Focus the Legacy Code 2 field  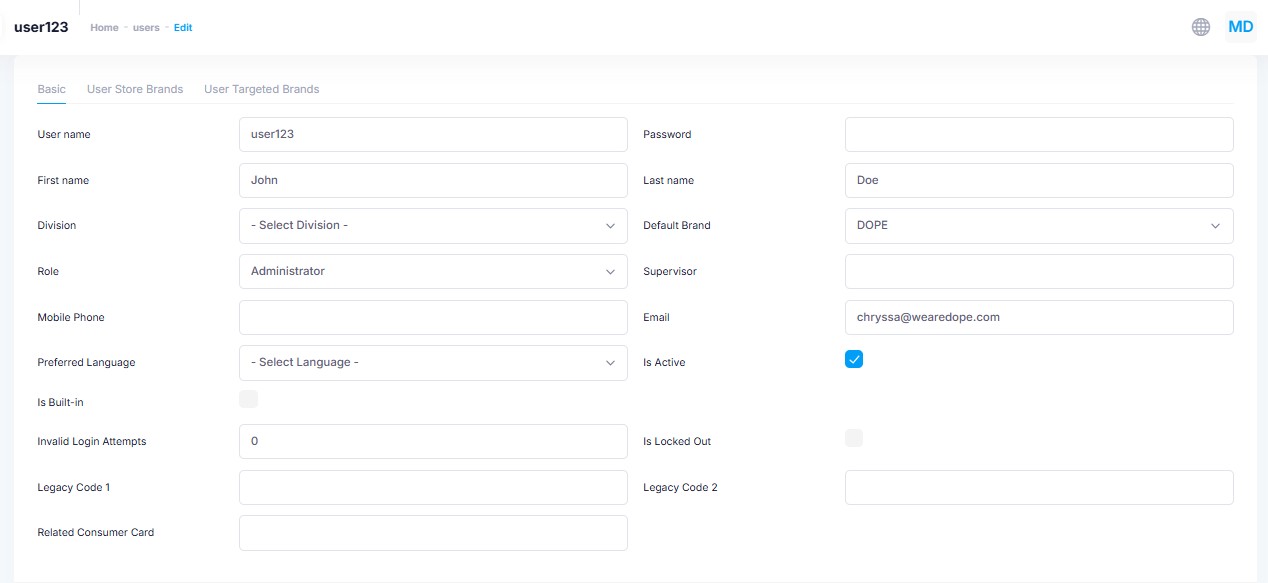pyautogui.click(x=1039, y=488)
